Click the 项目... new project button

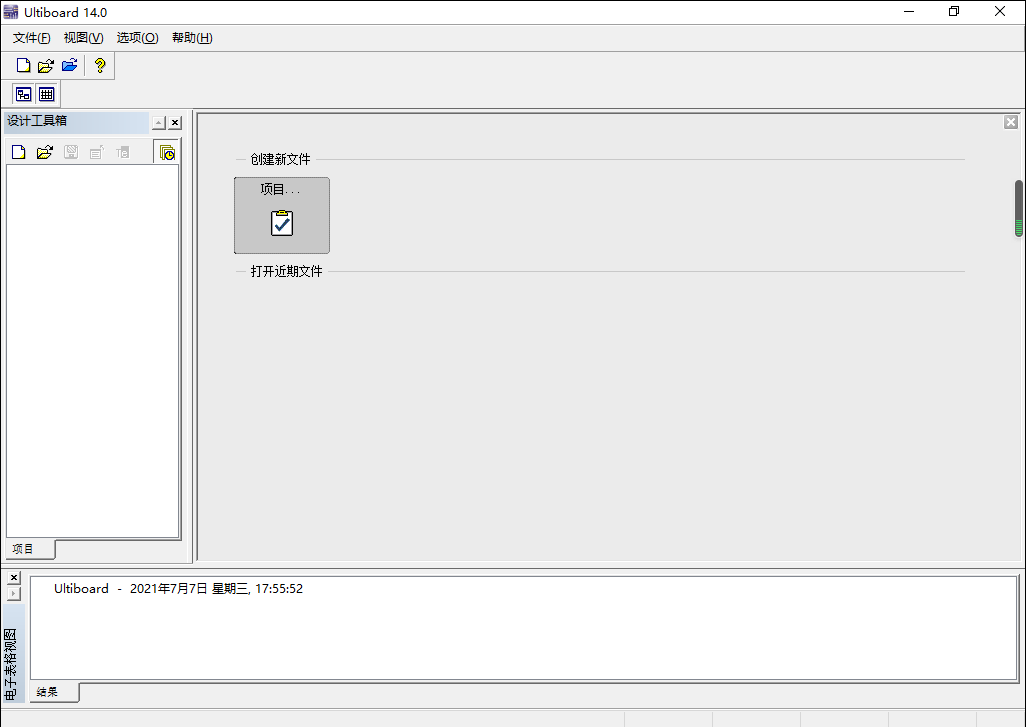(281, 215)
